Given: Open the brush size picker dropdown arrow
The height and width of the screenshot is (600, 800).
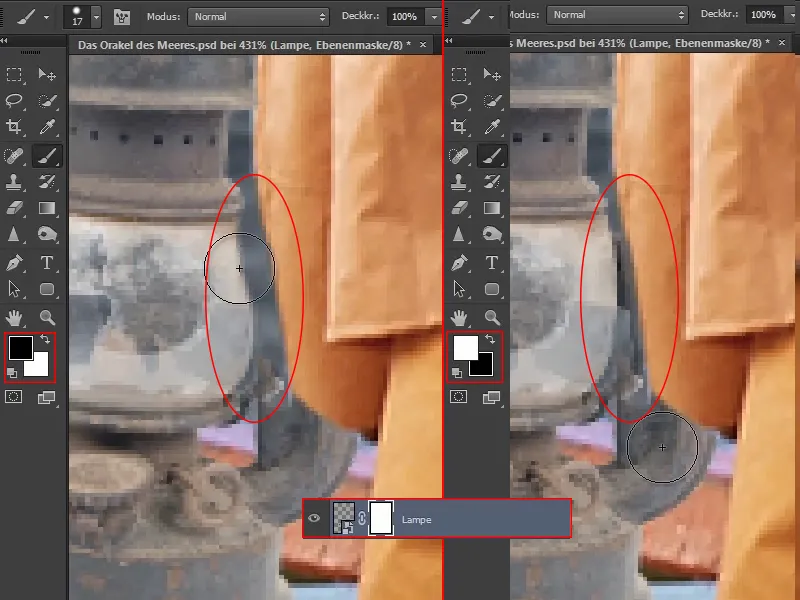Looking at the screenshot, I should [x=96, y=17].
